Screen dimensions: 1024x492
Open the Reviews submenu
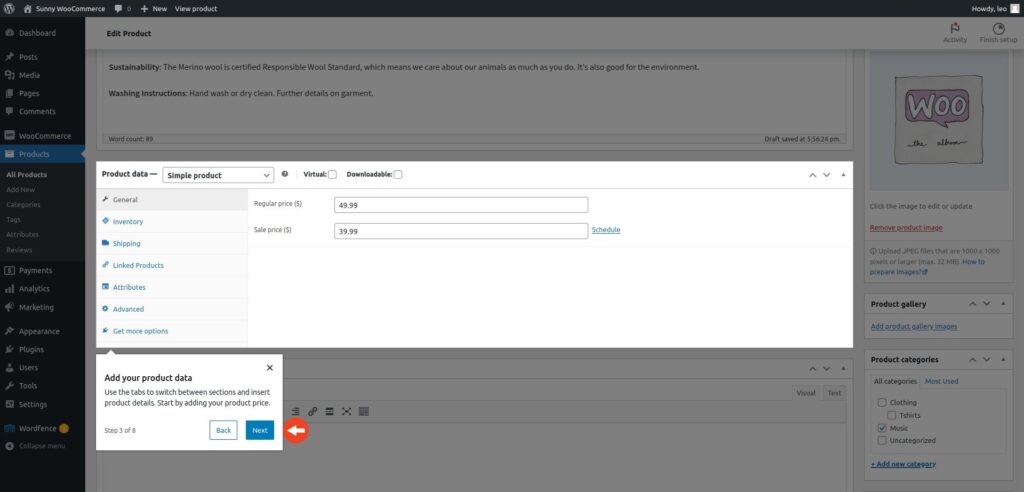click(x=19, y=250)
